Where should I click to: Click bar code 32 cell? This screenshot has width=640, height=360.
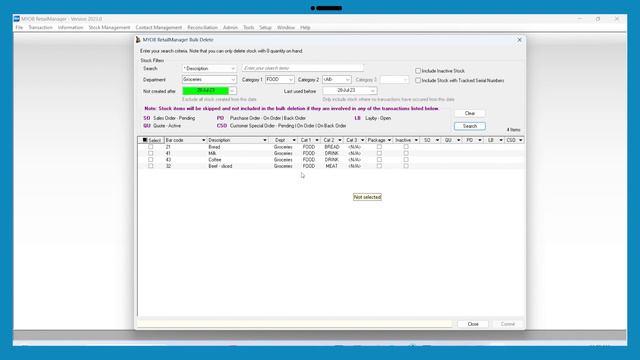pos(185,166)
